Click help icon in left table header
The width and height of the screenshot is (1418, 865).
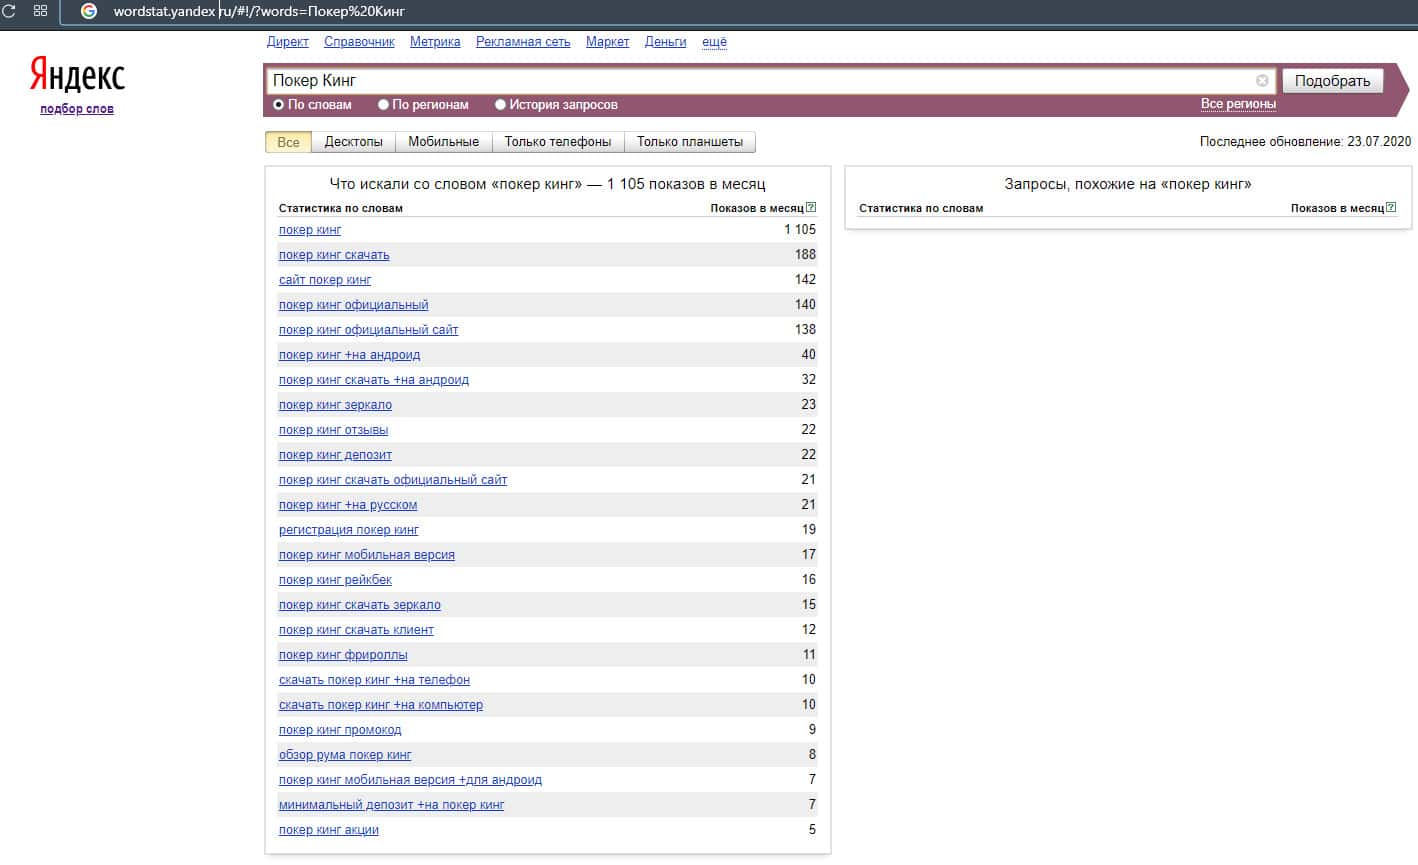[811, 208]
